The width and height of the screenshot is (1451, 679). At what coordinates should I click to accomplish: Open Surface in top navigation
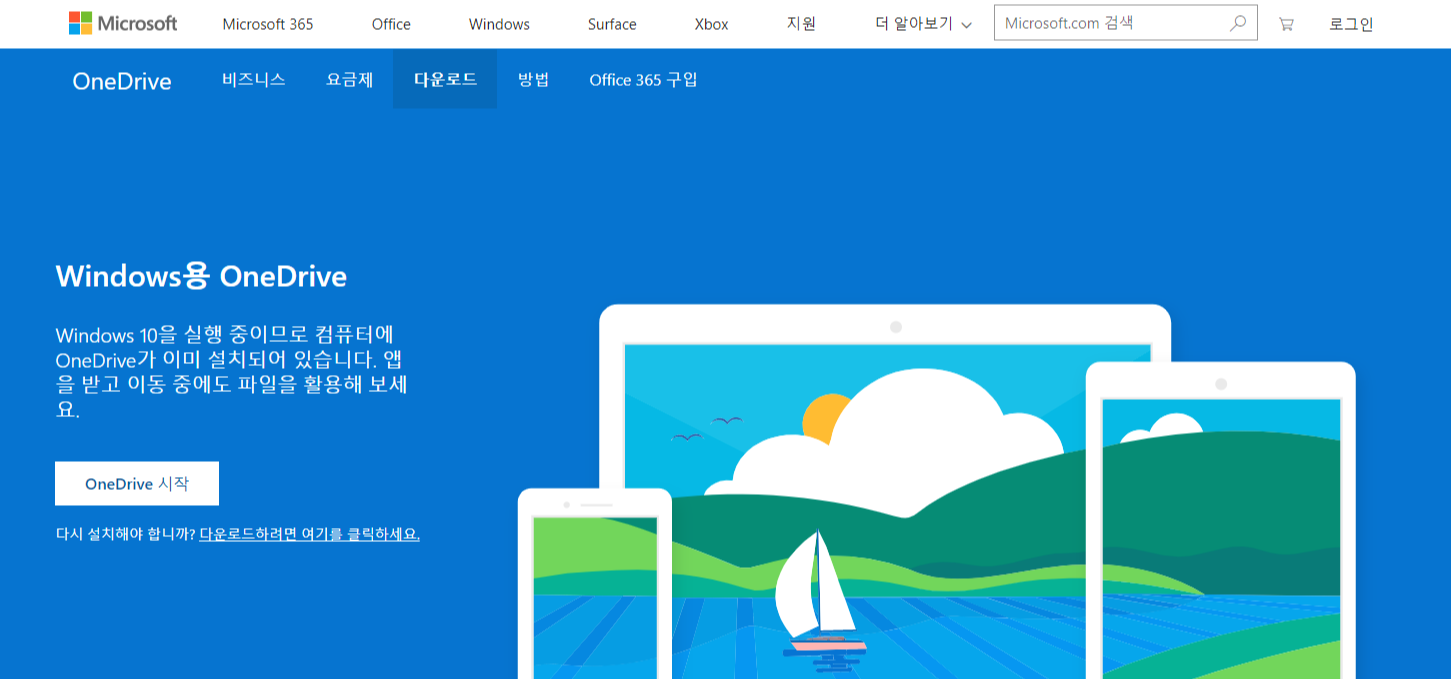coord(612,24)
